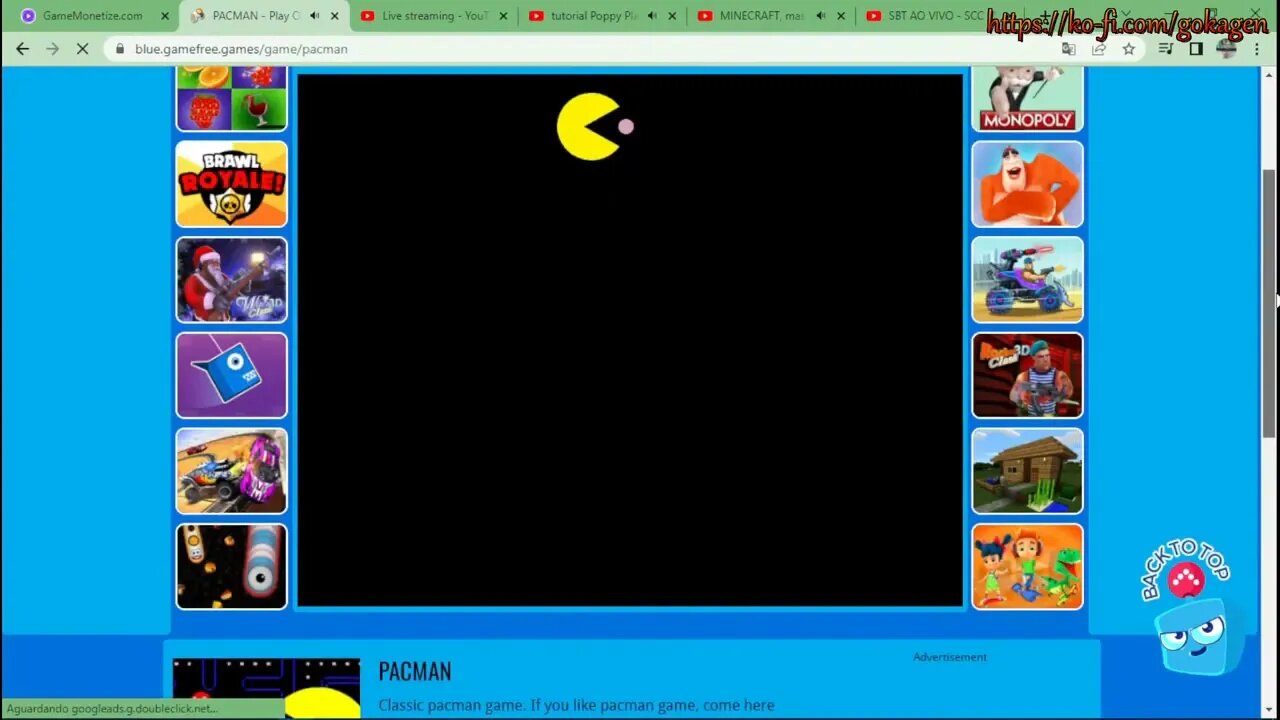This screenshot has height=720, width=1280.
Task: Close the MINECRAFT tab
Action: pos(841,16)
